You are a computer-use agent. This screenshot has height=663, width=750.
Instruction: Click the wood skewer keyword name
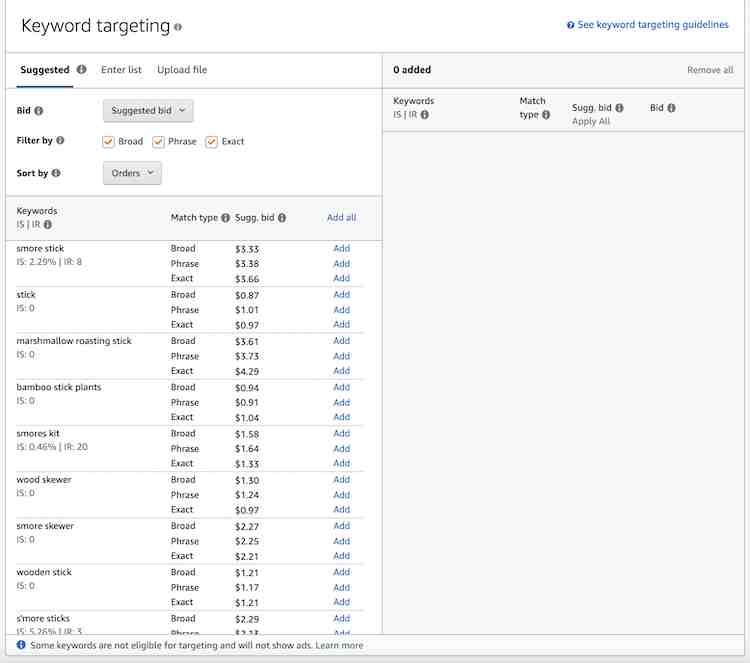pos(44,479)
